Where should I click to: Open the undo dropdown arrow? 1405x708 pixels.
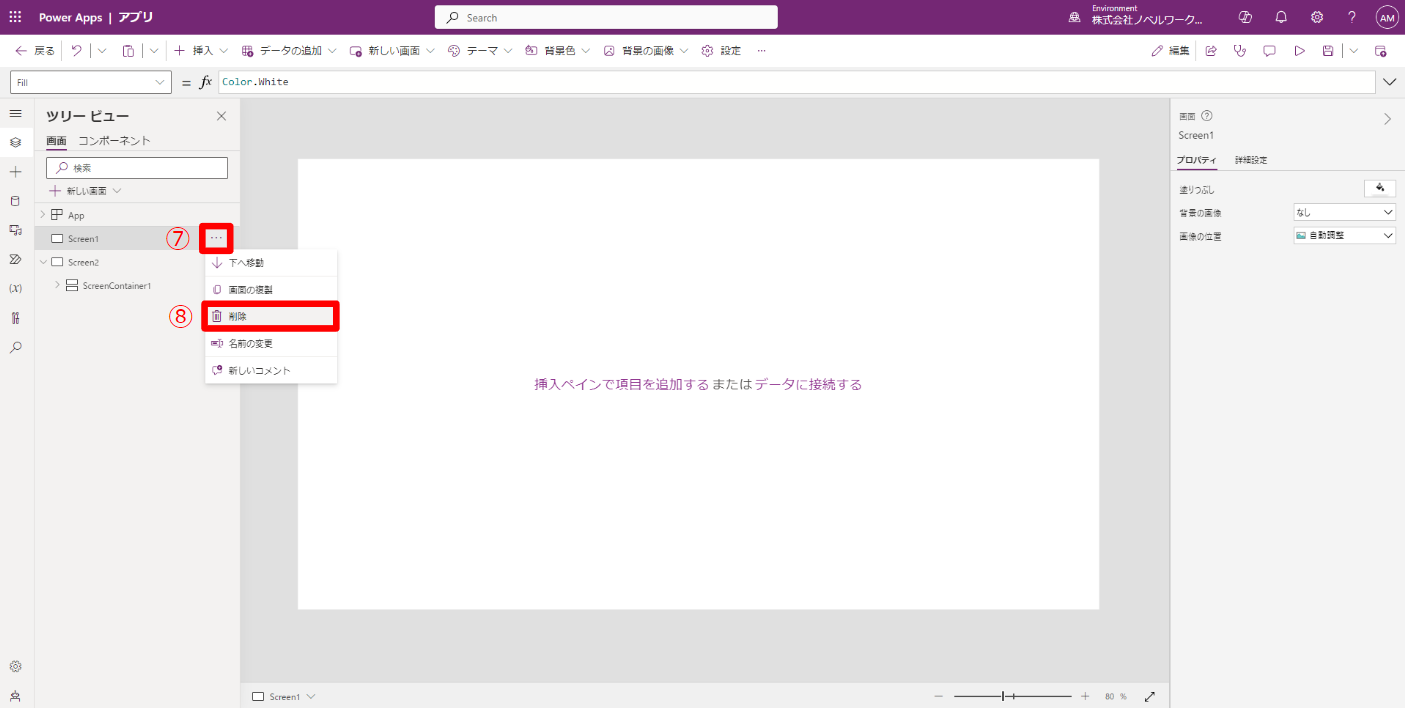tap(101, 50)
